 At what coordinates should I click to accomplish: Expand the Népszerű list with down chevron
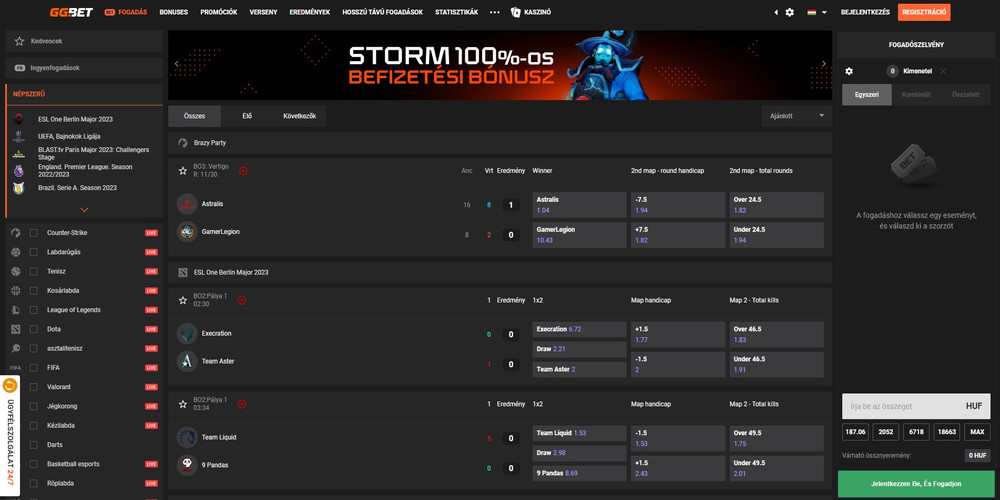point(84,210)
